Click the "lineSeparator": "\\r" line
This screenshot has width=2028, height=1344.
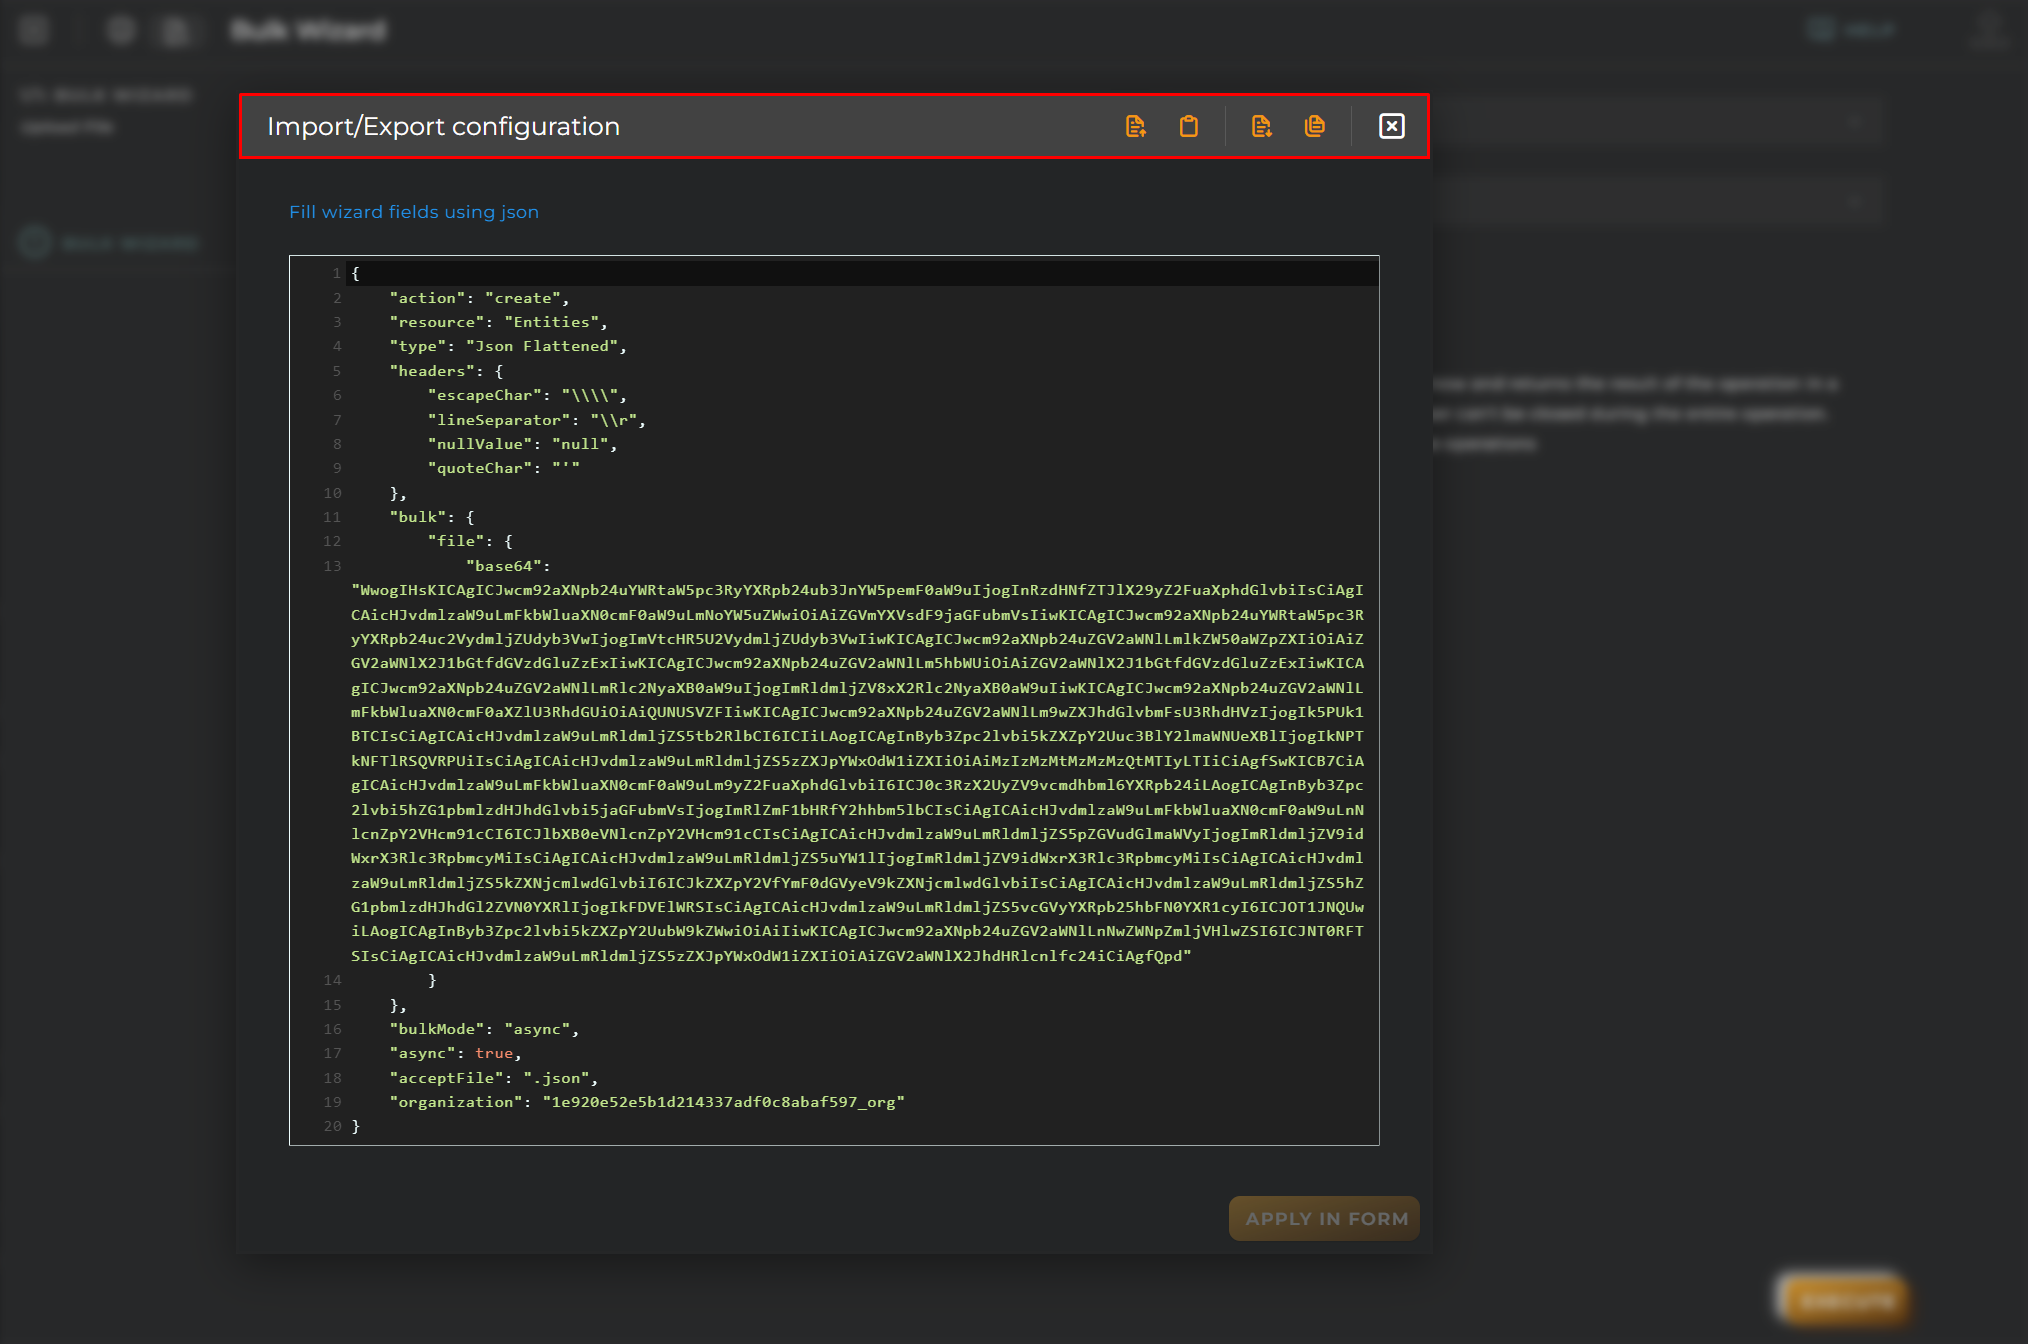pyautogui.click(x=536, y=420)
